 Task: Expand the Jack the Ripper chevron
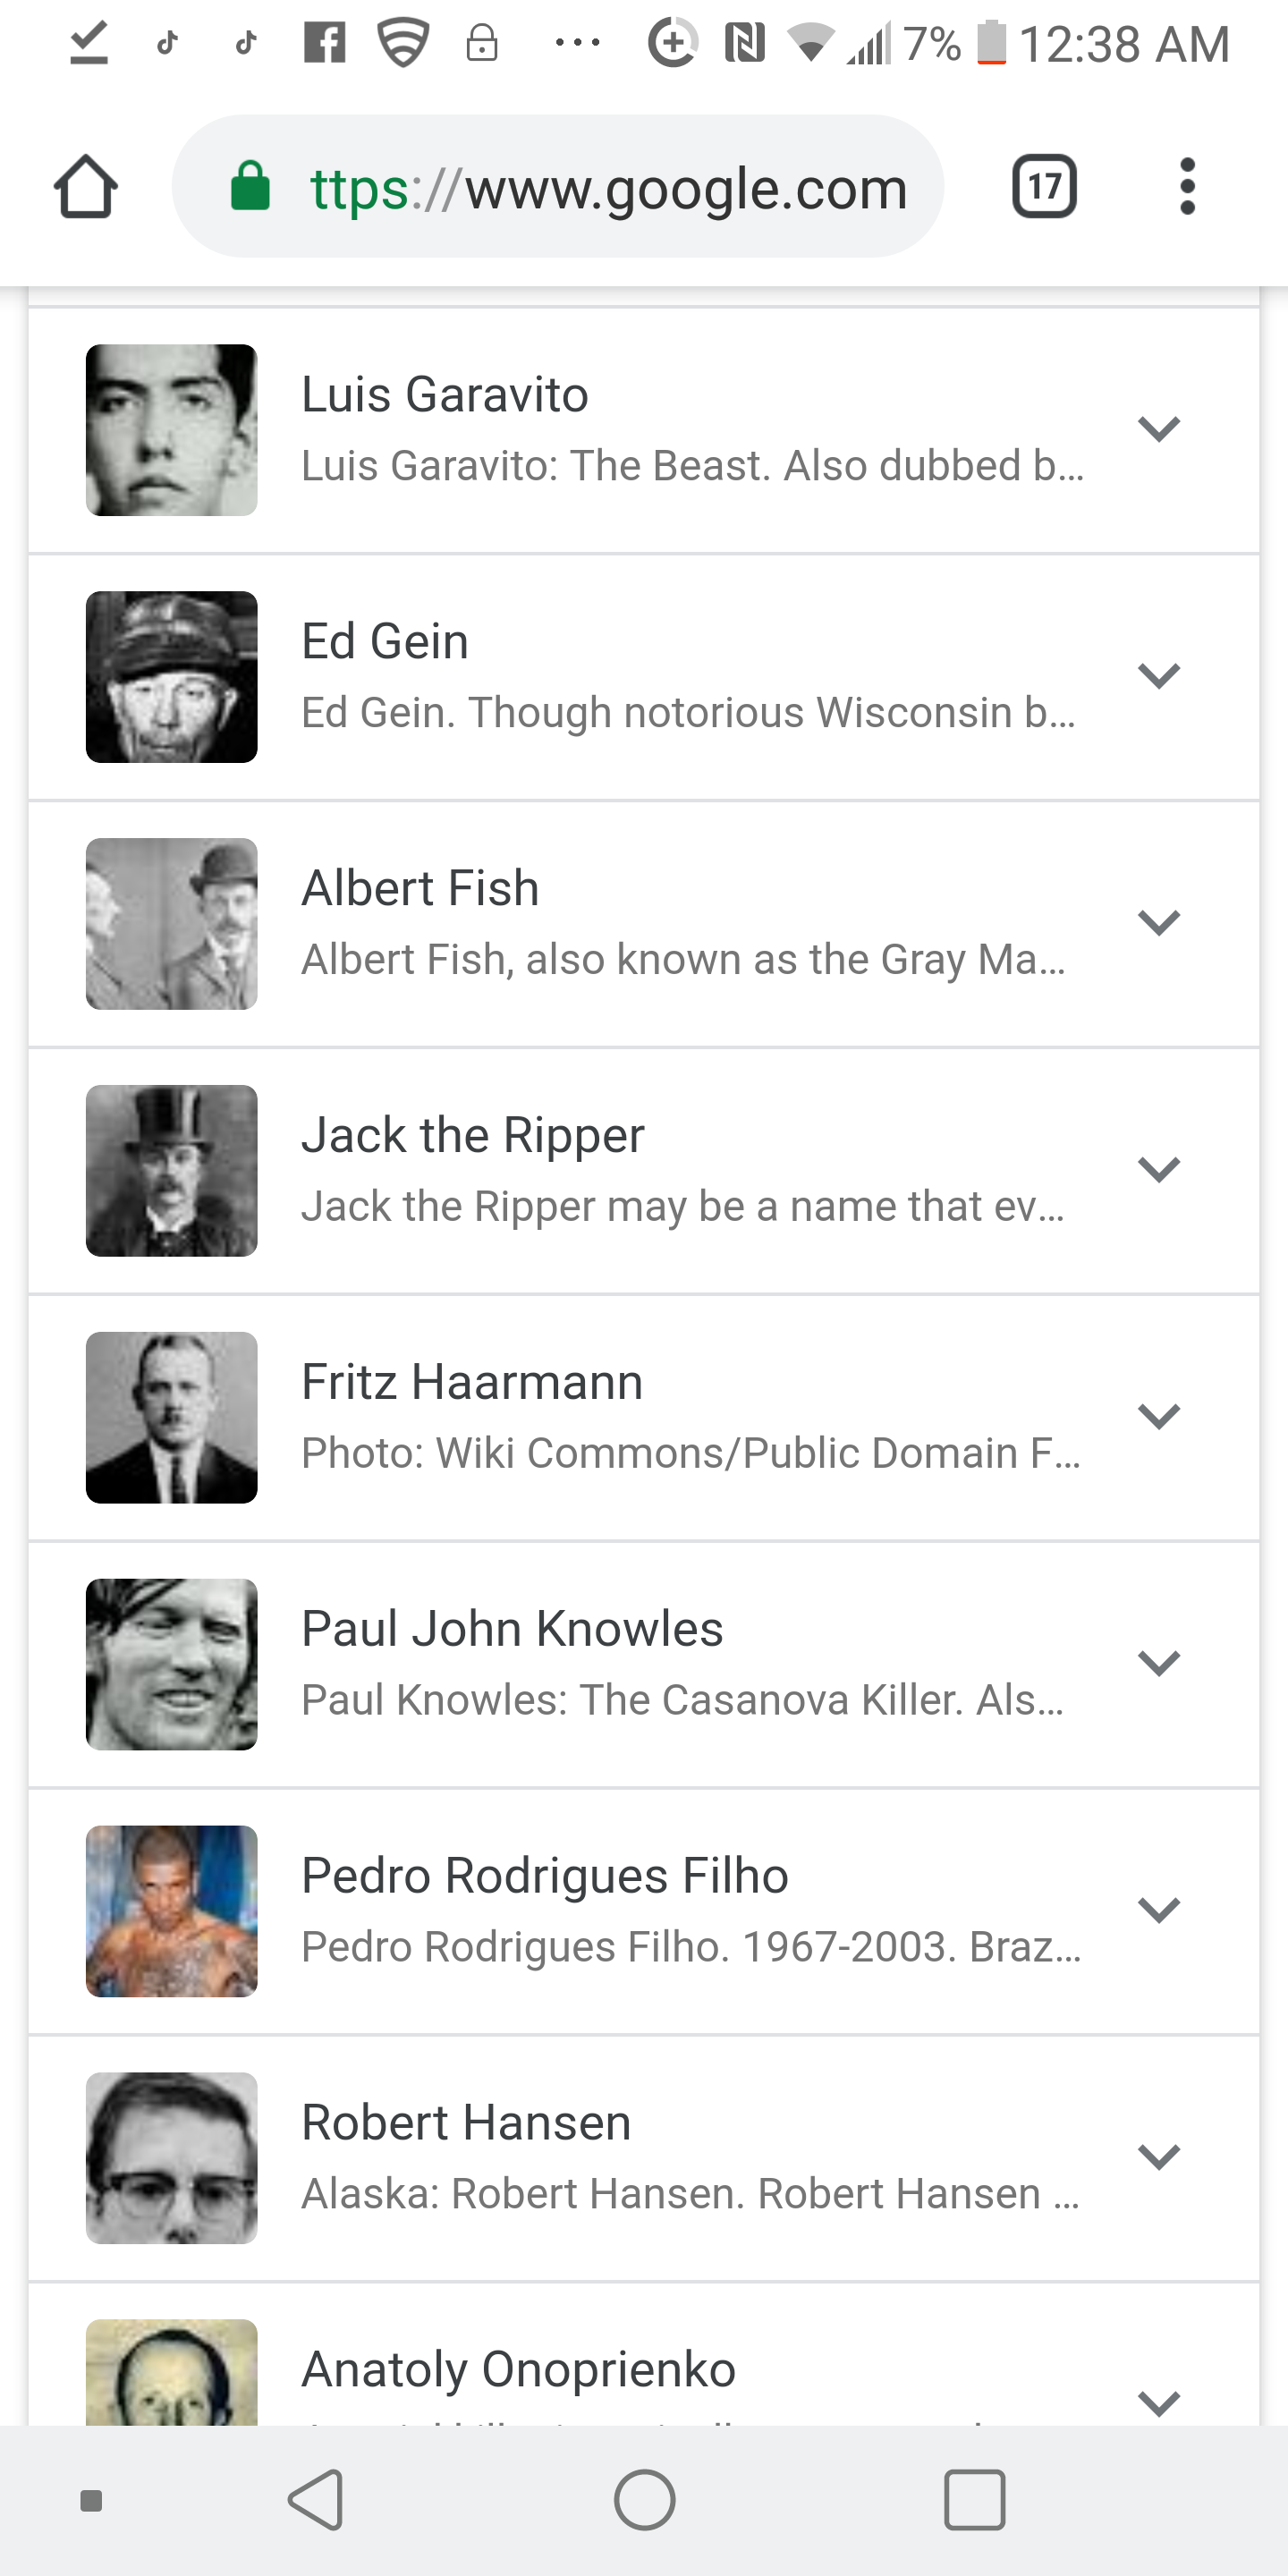1159,1170
